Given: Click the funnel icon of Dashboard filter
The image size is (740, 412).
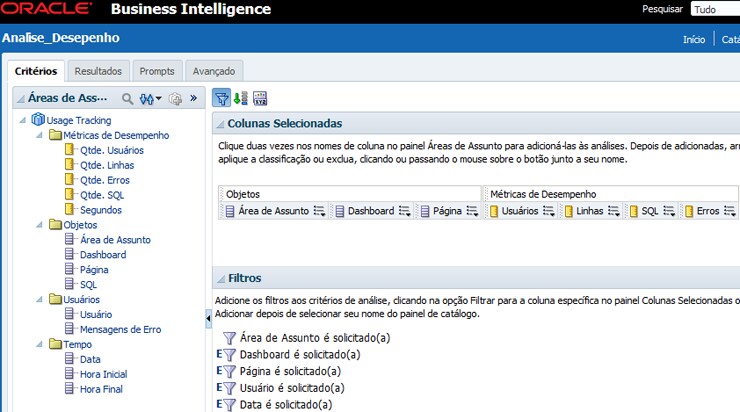Looking at the screenshot, I should tap(229, 355).
